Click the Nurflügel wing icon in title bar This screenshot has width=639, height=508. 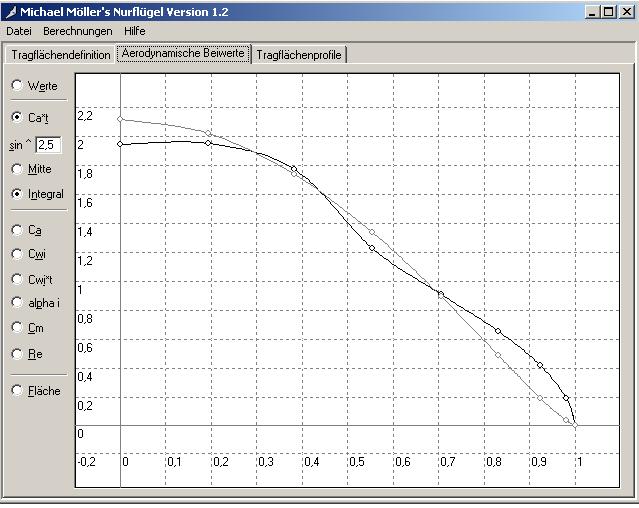[x=11, y=12]
